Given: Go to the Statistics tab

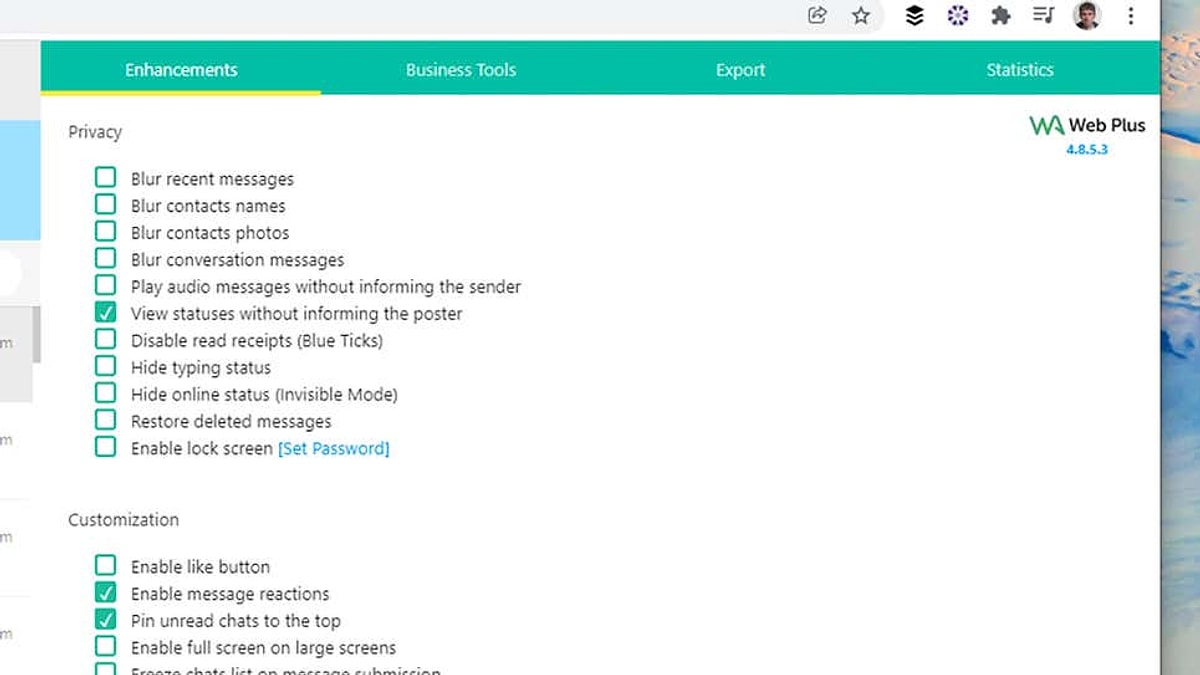Looking at the screenshot, I should point(1019,70).
